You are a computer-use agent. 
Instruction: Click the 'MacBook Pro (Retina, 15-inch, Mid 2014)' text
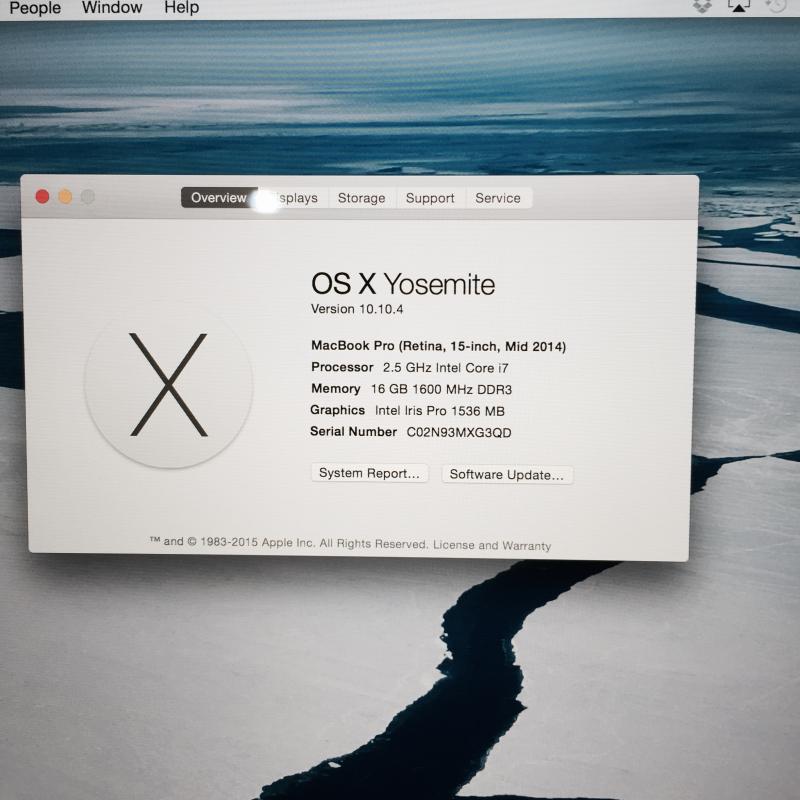(438, 346)
